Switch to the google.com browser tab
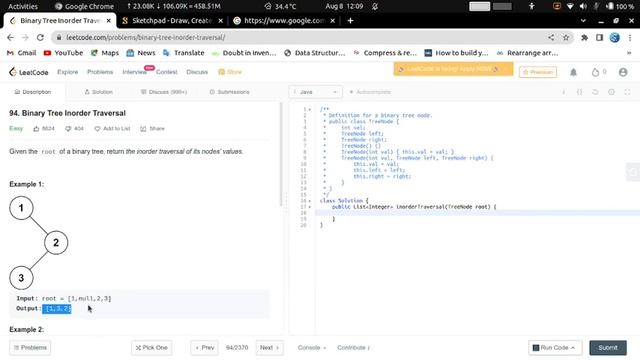 (284, 20)
